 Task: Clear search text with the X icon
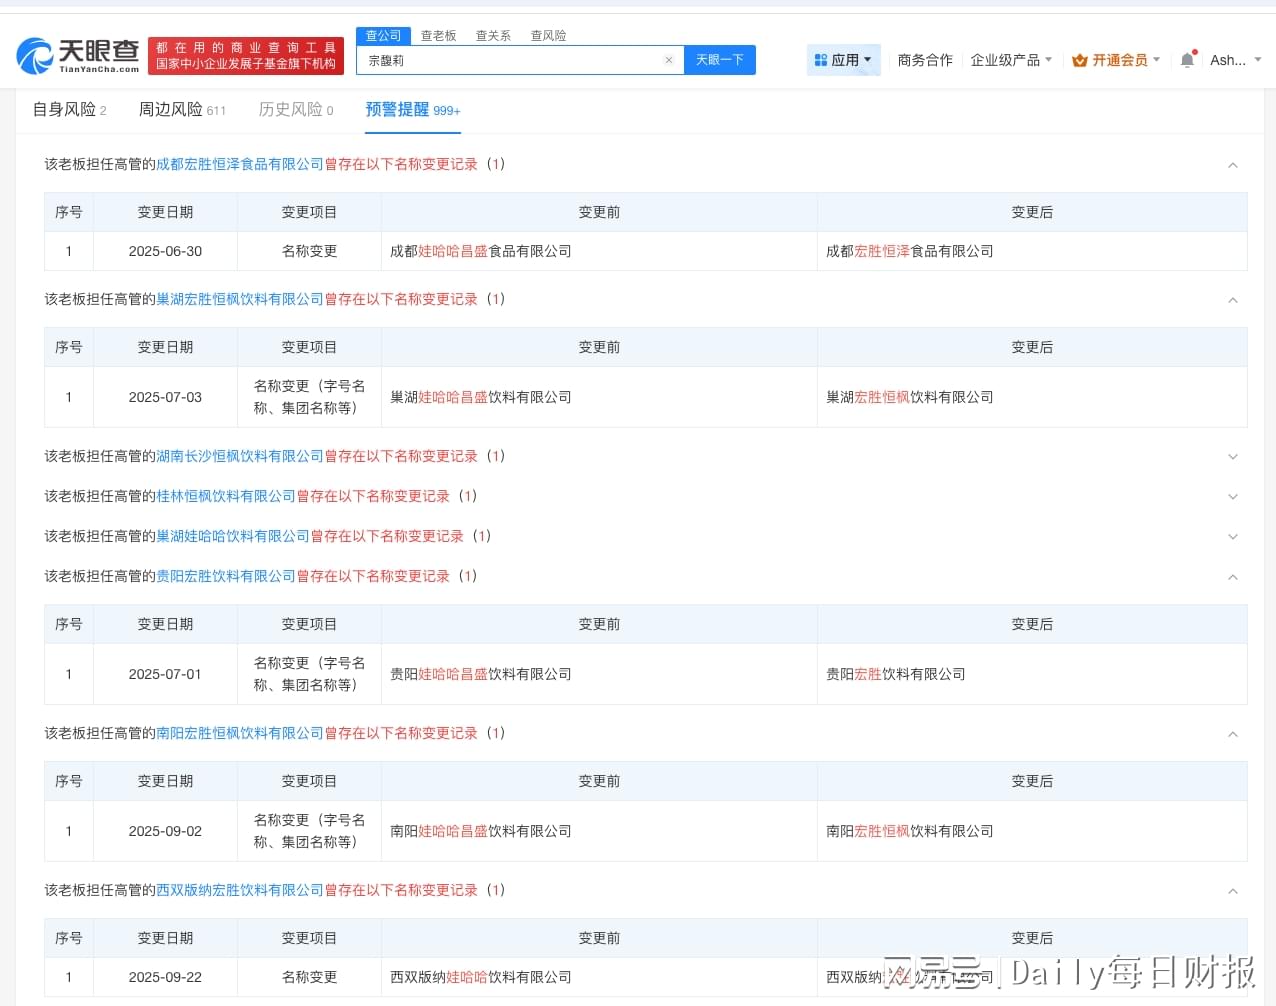[x=669, y=60]
